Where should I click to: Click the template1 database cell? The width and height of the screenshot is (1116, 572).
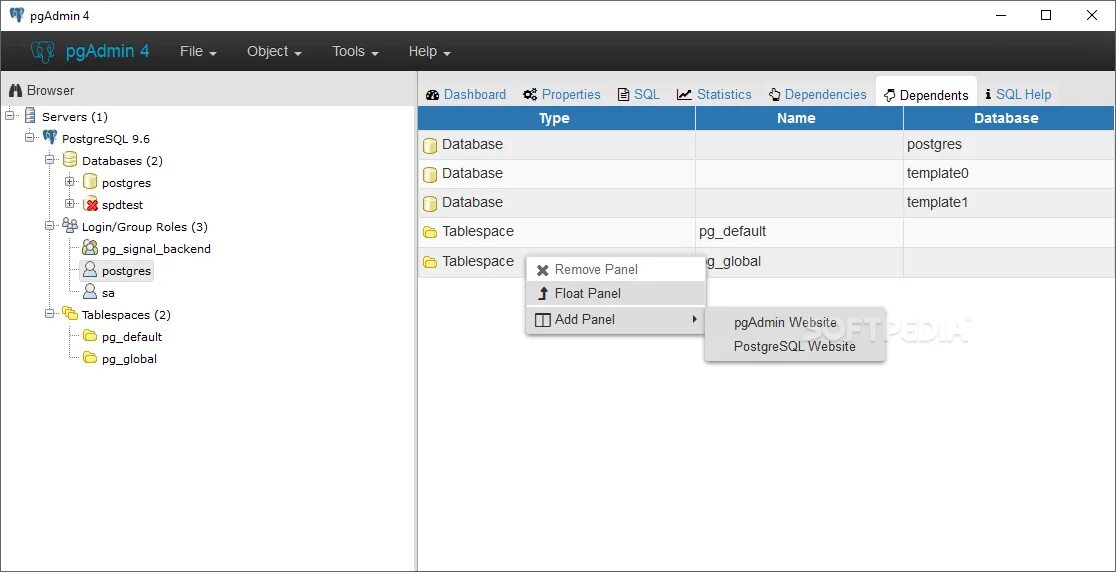coord(1009,203)
